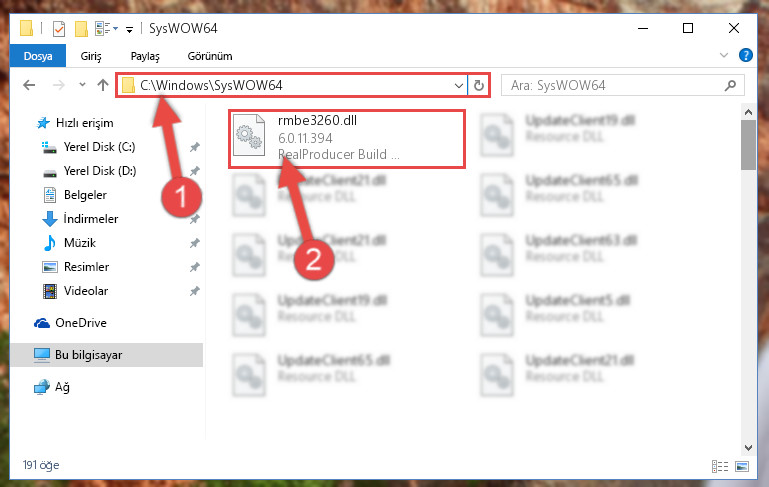Viewport: 769px width, 487px height.
Task: Toggle pin next to Yerel Disk (C:)
Action: click(x=195, y=147)
